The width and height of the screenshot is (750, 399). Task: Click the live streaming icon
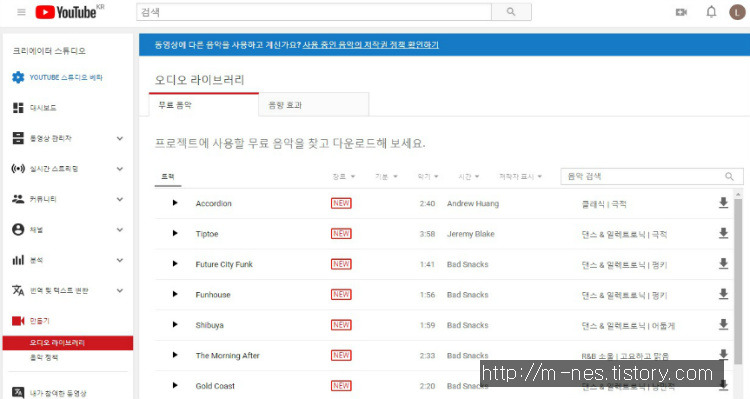pos(18,168)
